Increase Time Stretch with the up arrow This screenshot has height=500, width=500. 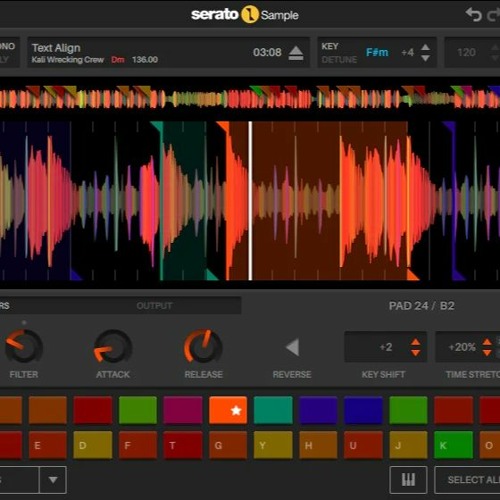tap(487, 342)
